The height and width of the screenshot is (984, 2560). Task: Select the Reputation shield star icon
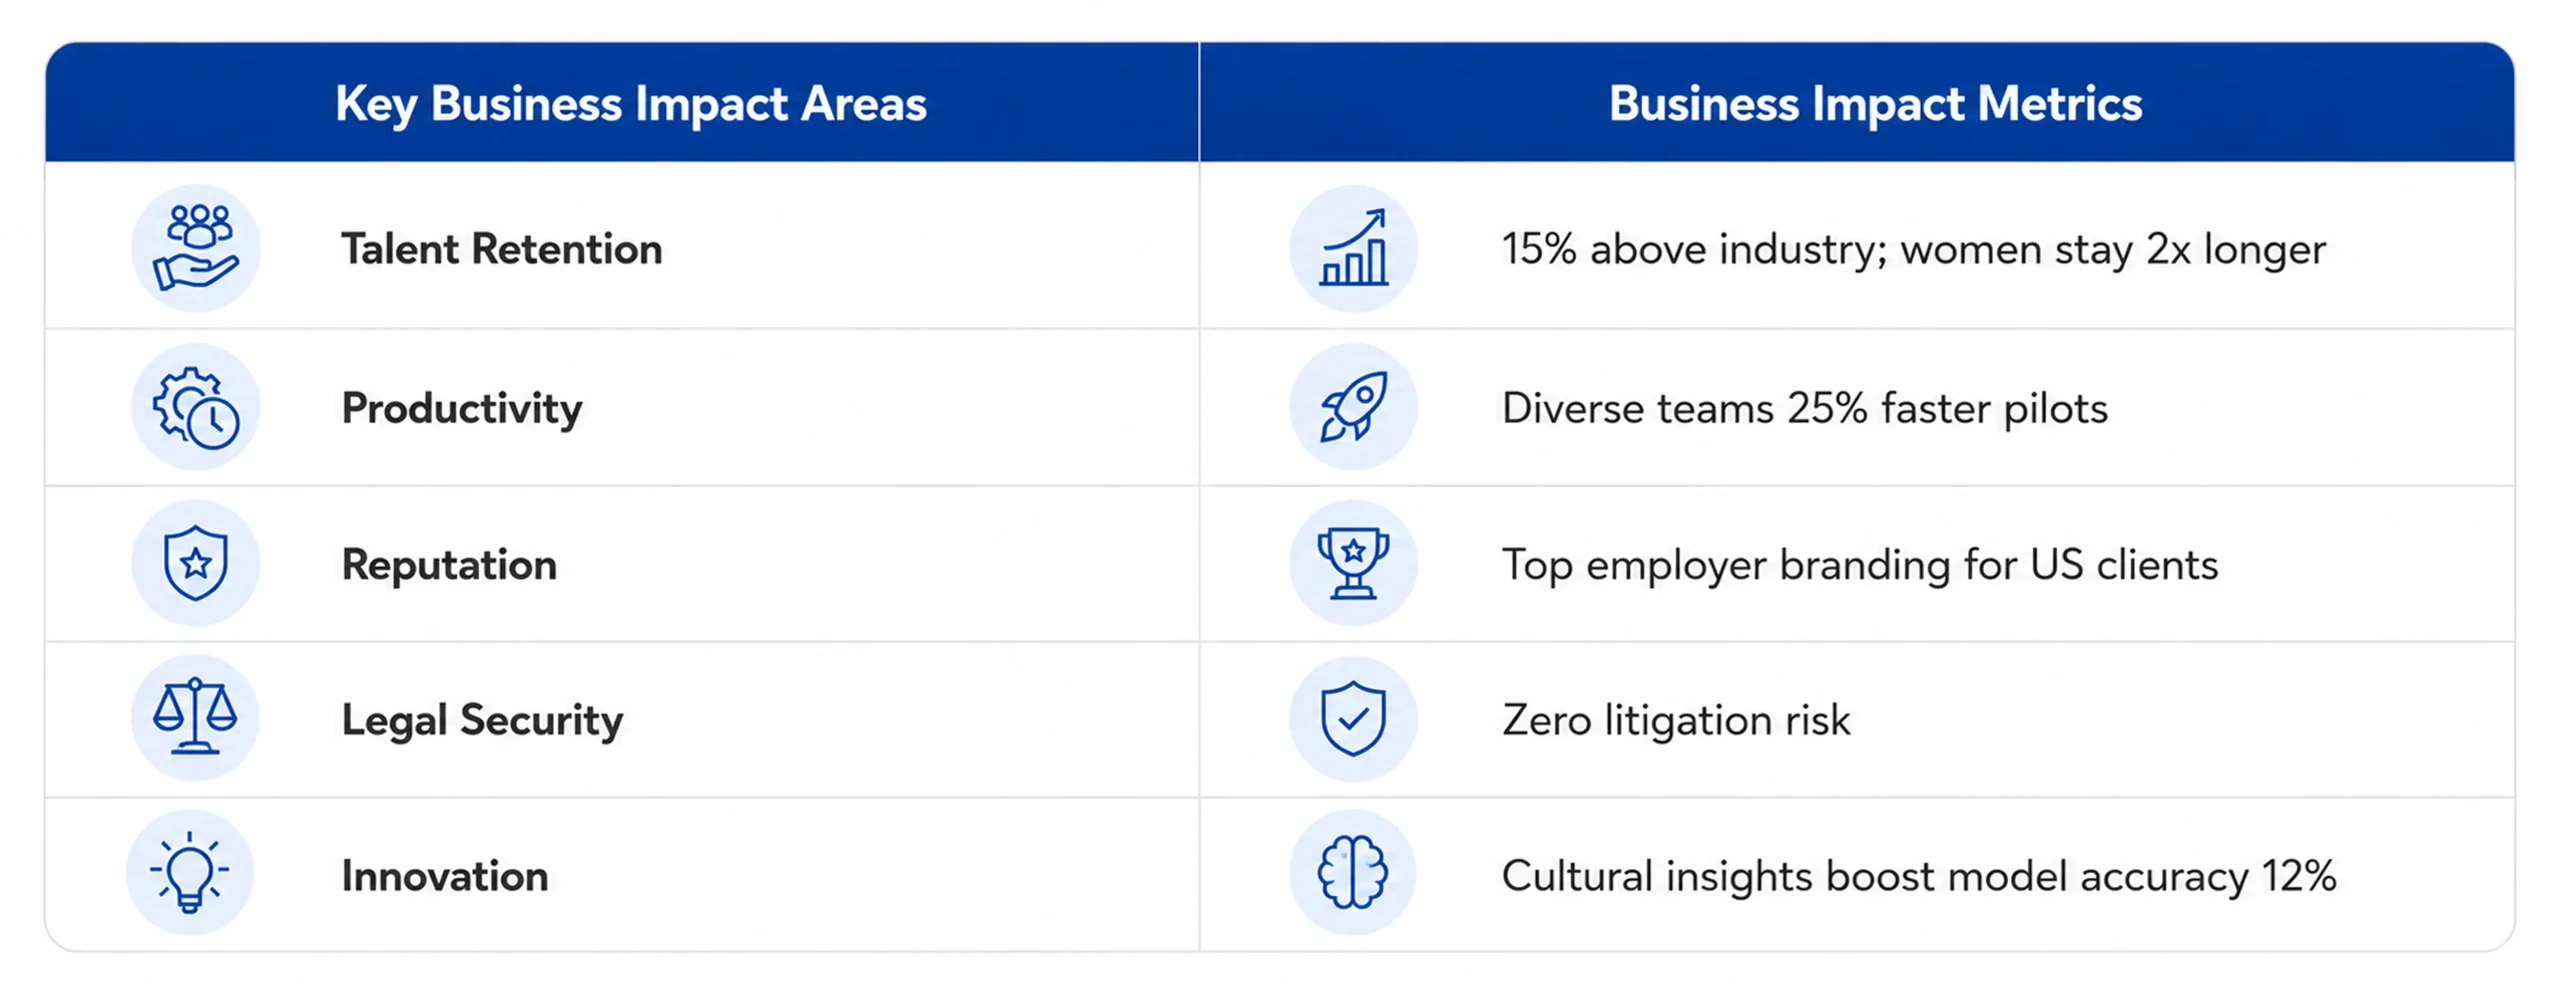[195, 563]
